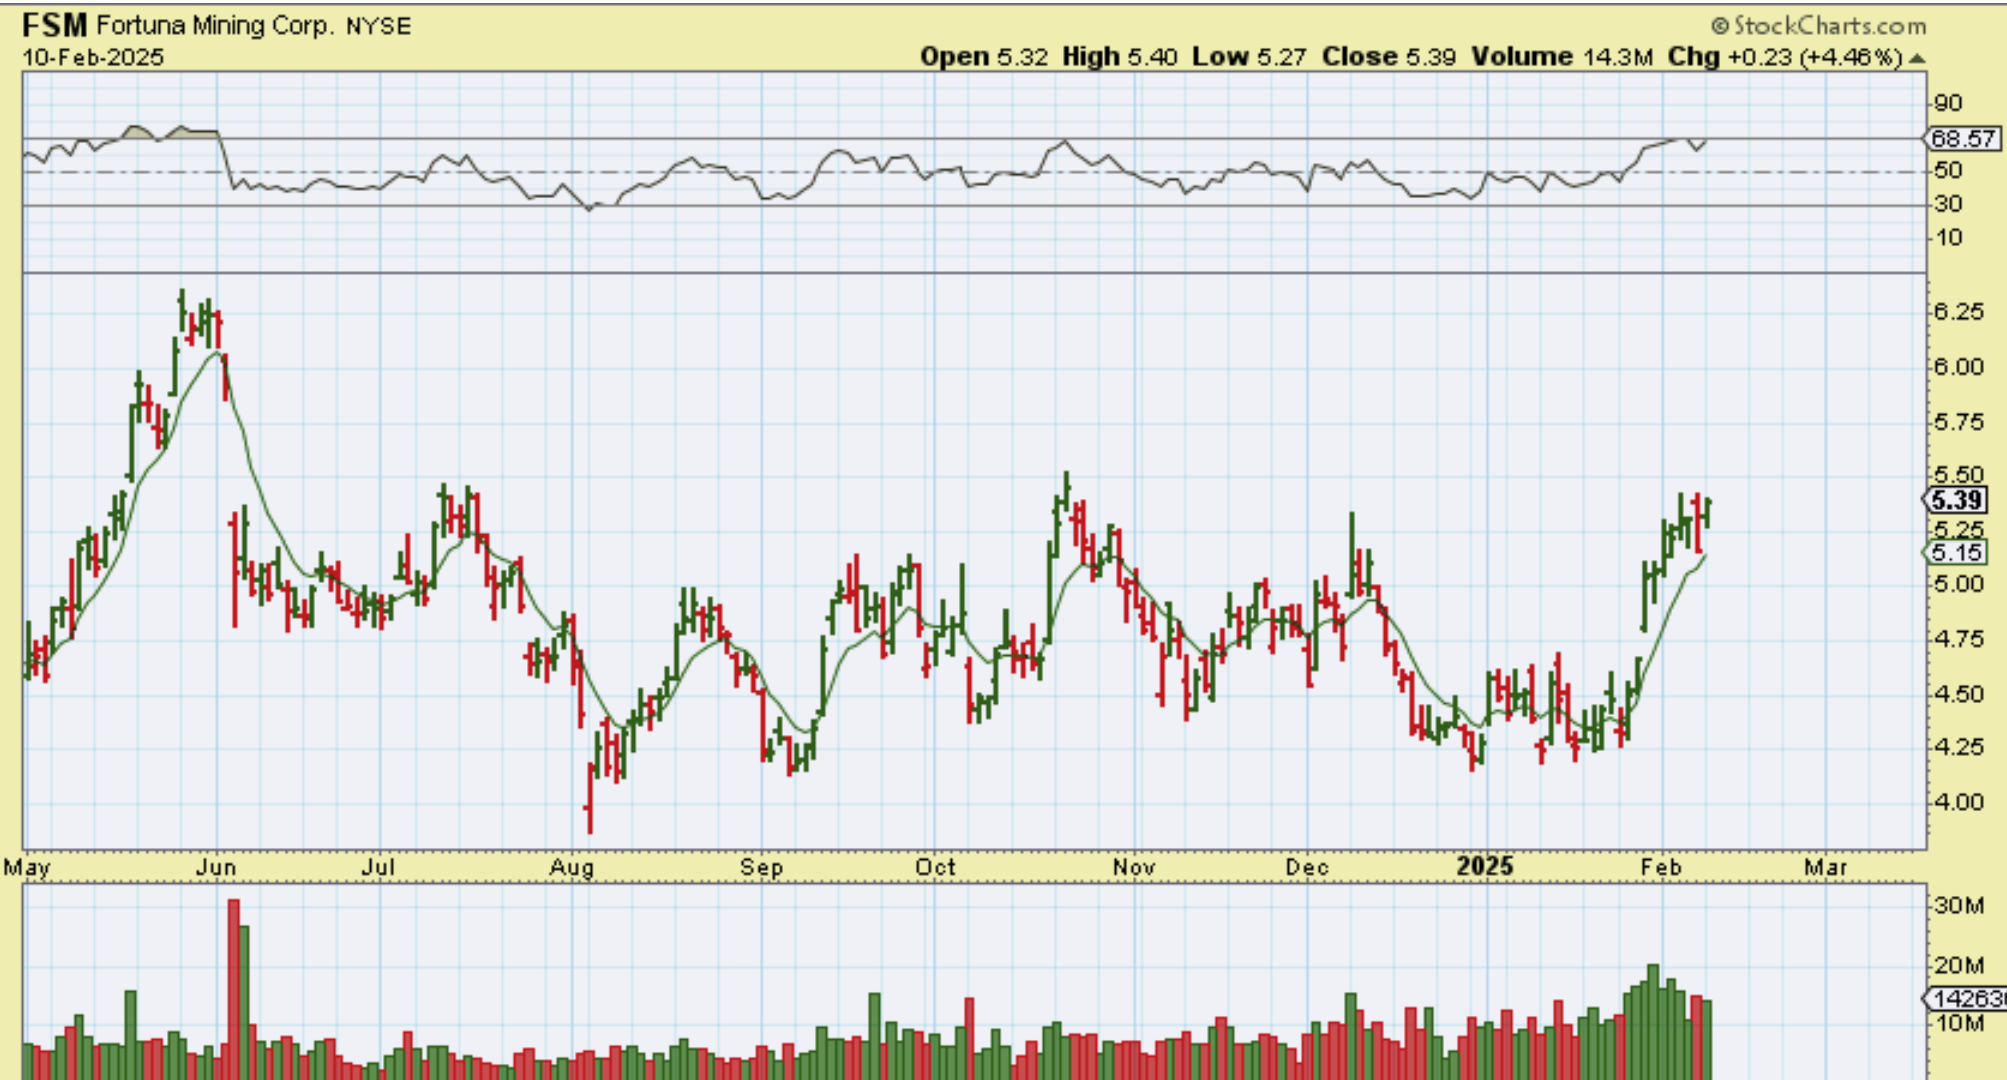
Task: Click the tallest red volume bar in June
Action: (x=233, y=988)
